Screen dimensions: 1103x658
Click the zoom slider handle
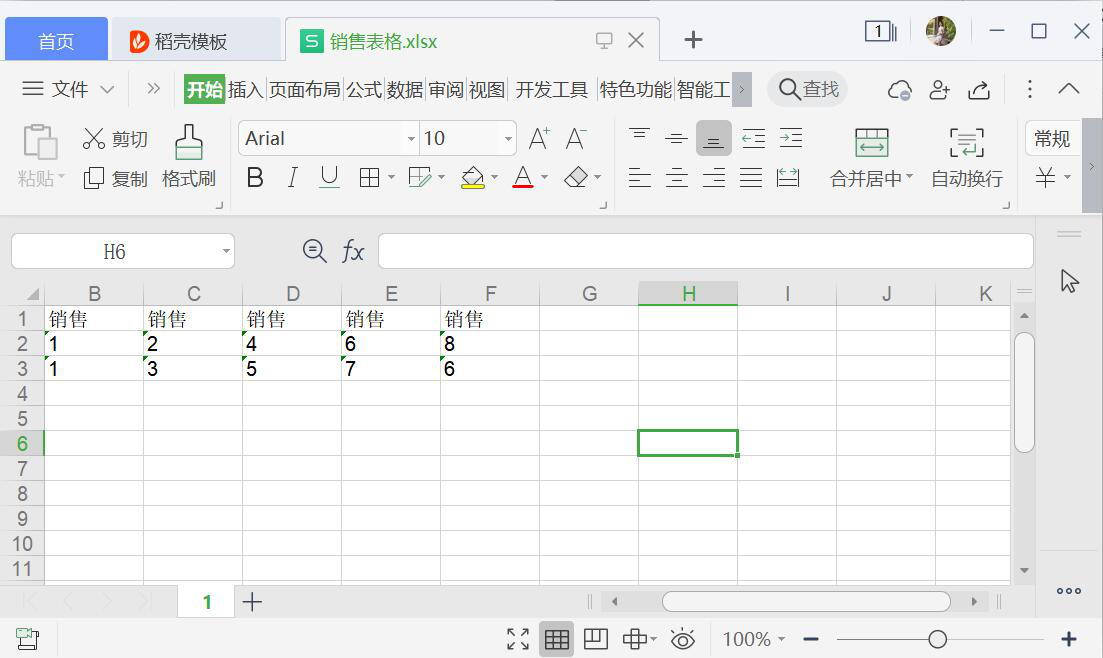point(937,639)
